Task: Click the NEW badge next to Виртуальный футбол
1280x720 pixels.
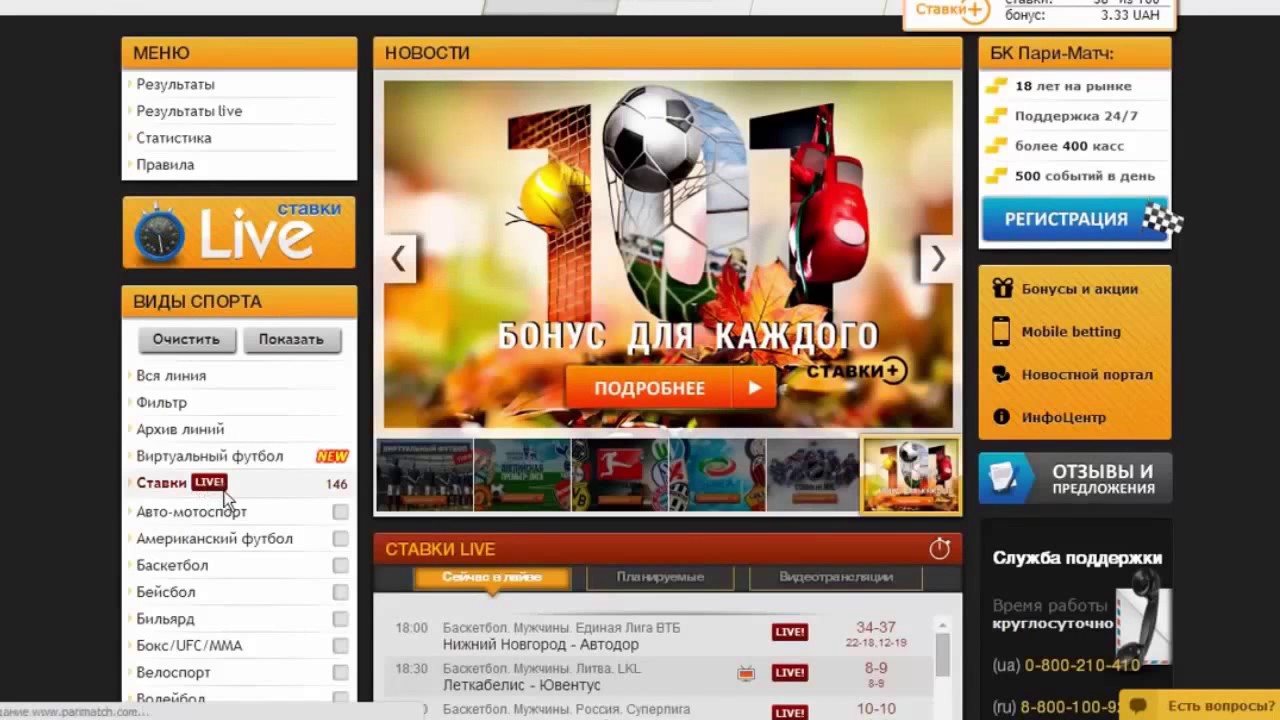Action: coord(332,456)
